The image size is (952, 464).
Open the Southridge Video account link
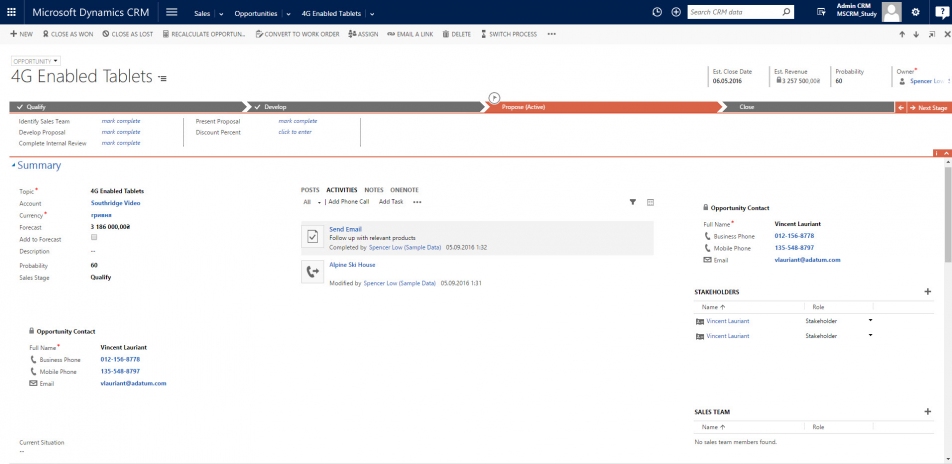[x=115, y=202]
